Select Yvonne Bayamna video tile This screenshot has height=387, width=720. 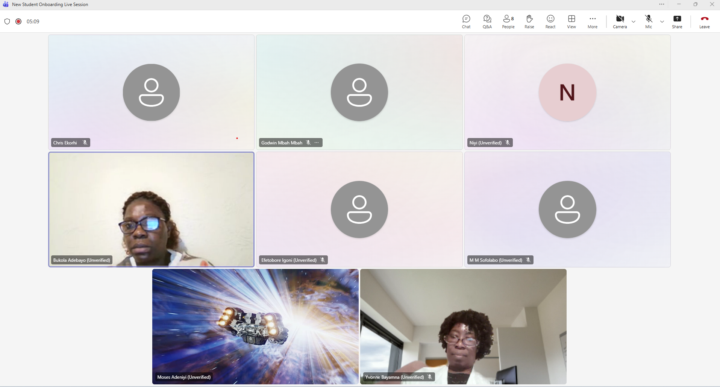coord(463,326)
